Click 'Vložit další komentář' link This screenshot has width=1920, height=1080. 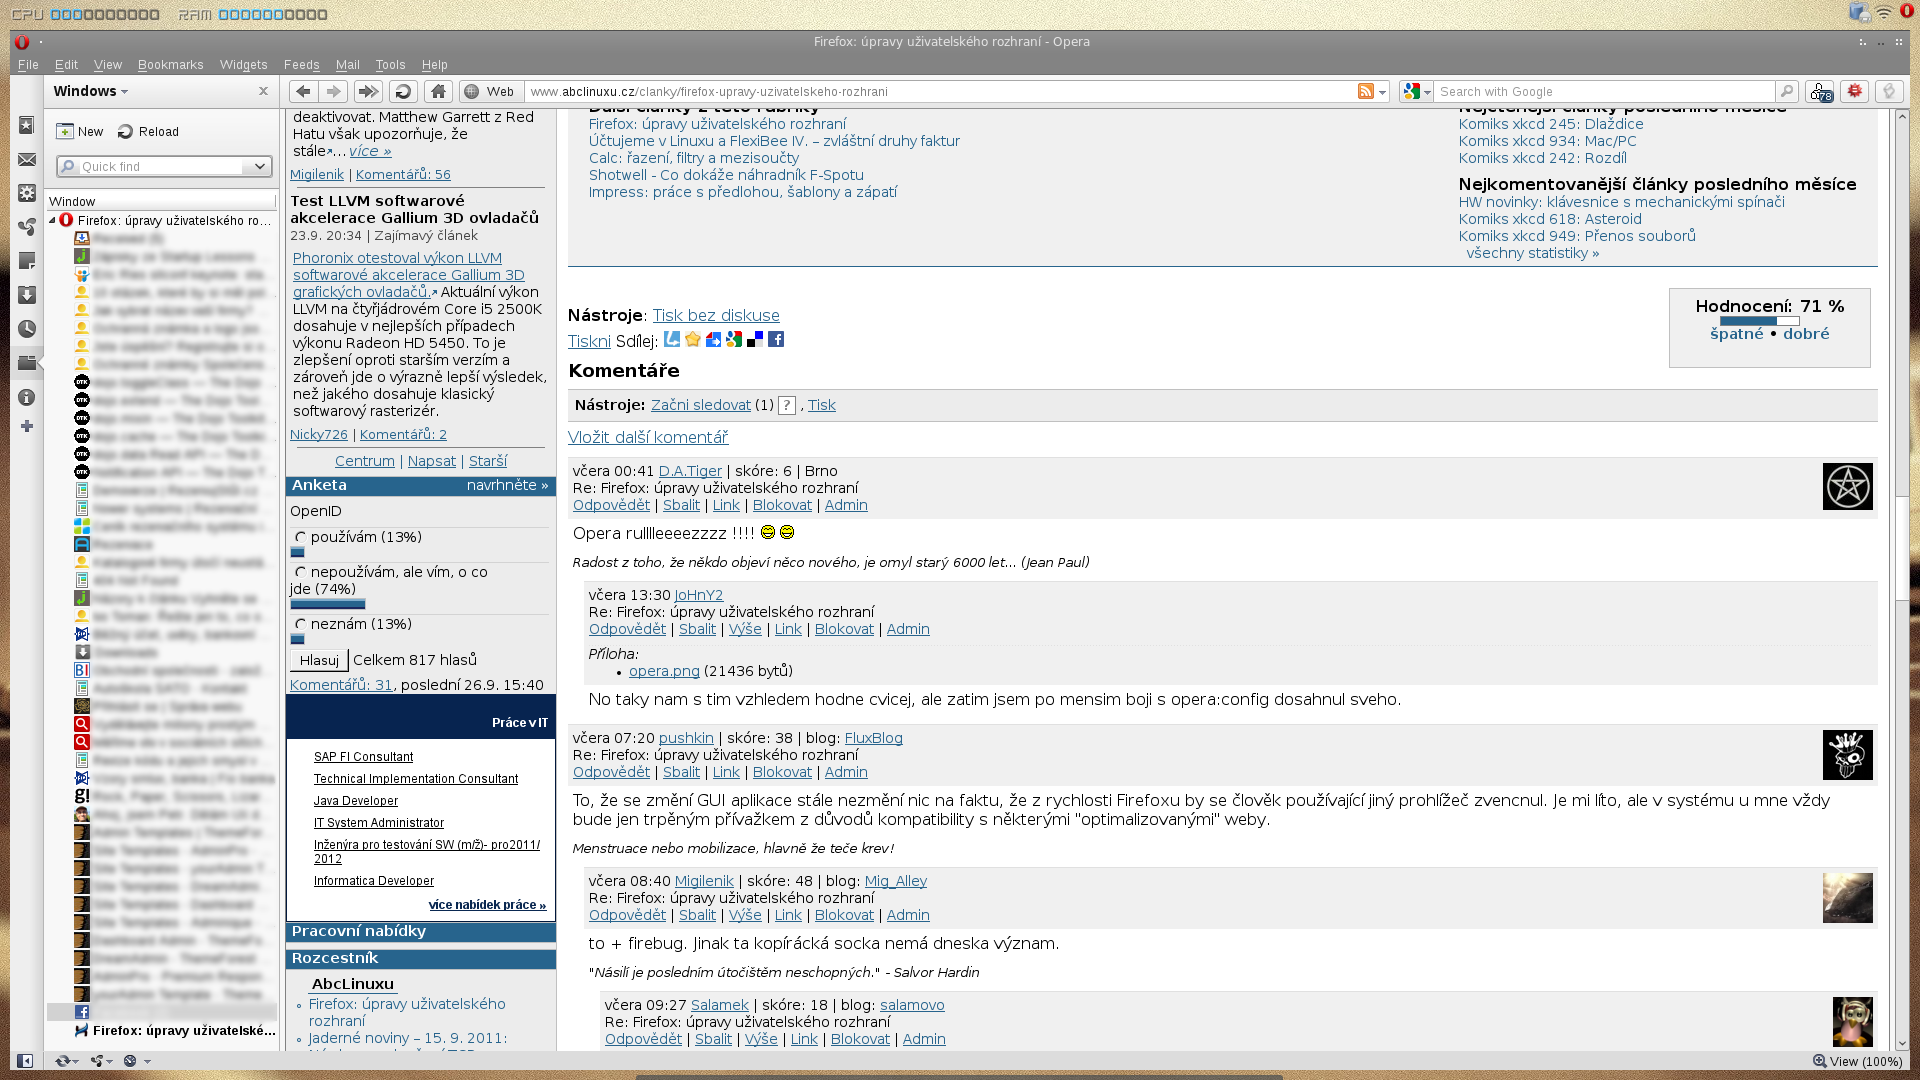pyautogui.click(x=648, y=438)
